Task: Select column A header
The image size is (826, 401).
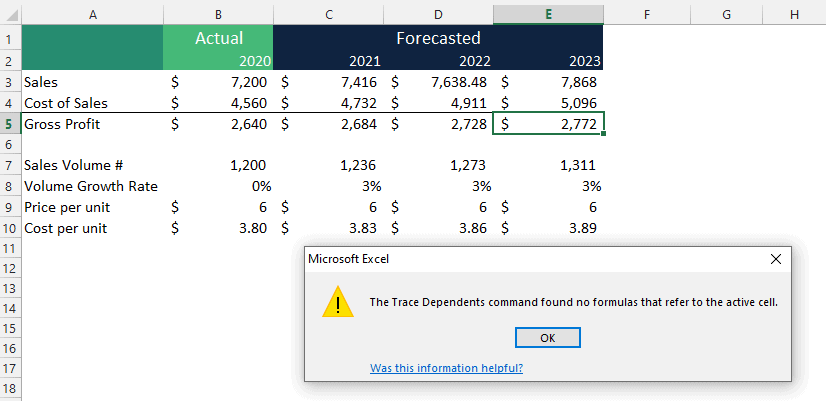Action: [x=93, y=15]
